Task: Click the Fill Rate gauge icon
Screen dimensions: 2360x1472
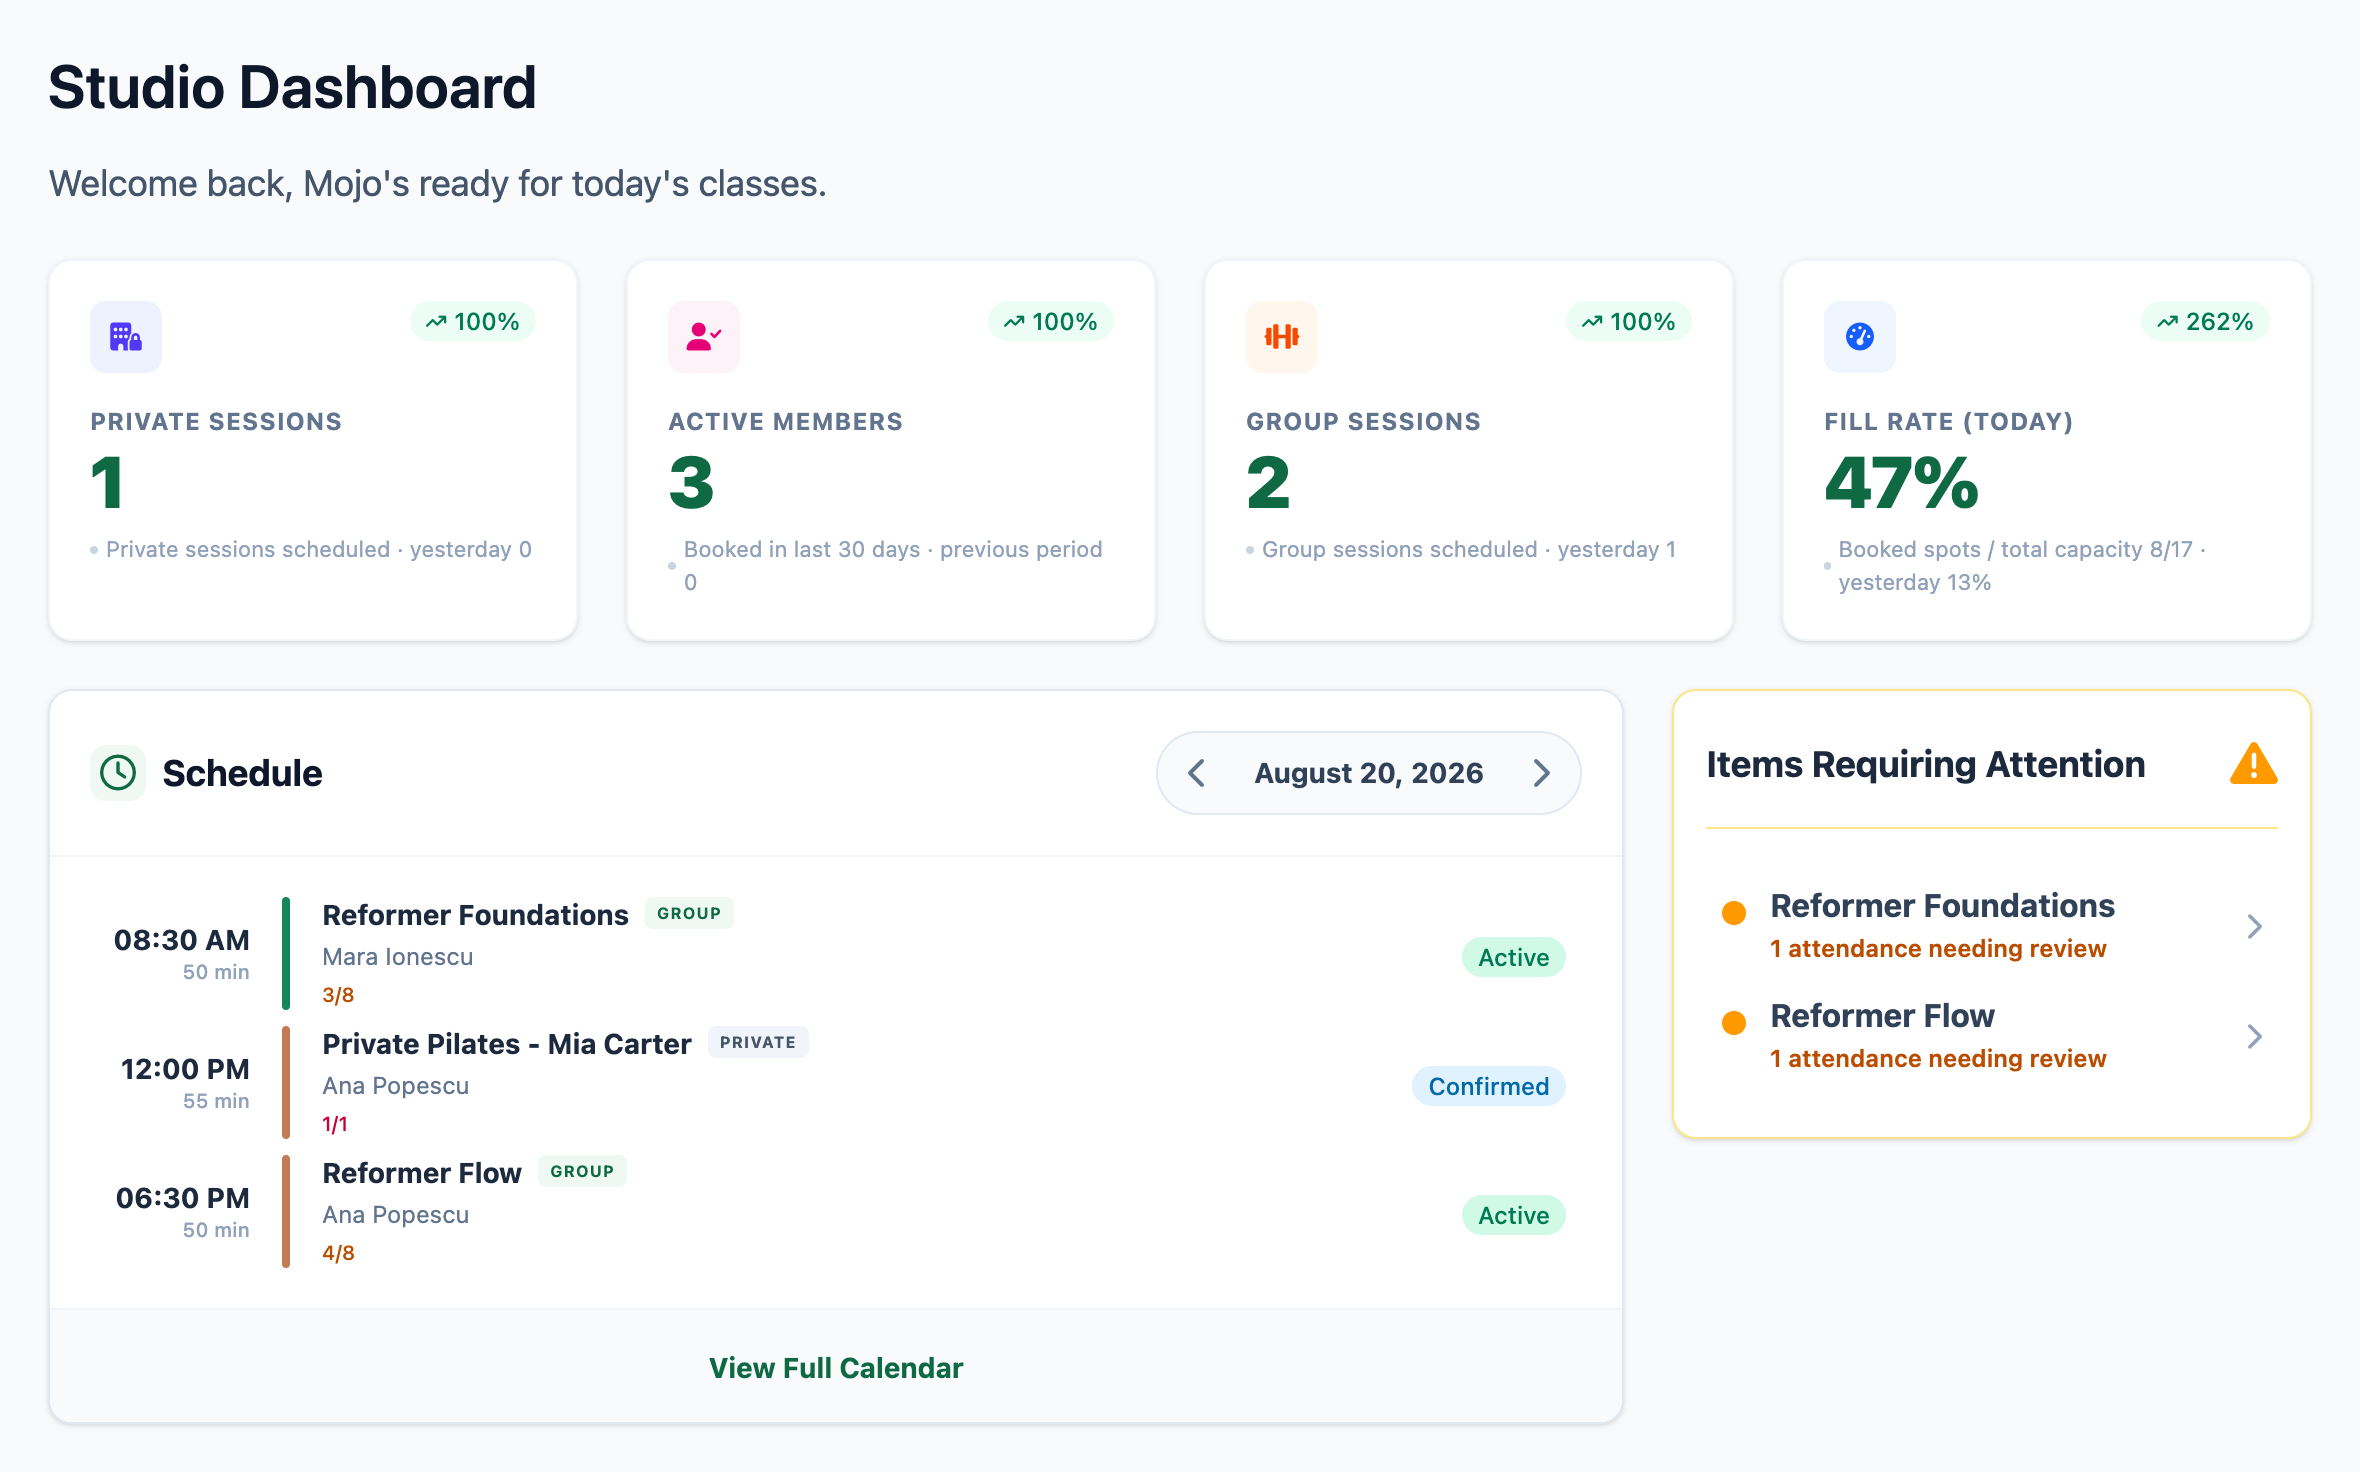Action: pyautogui.click(x=1860, y=337)
